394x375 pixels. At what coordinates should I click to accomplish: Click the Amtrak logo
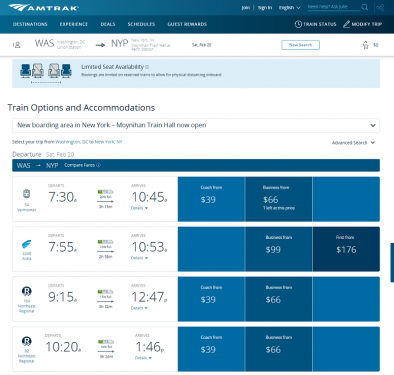(44, 8)
